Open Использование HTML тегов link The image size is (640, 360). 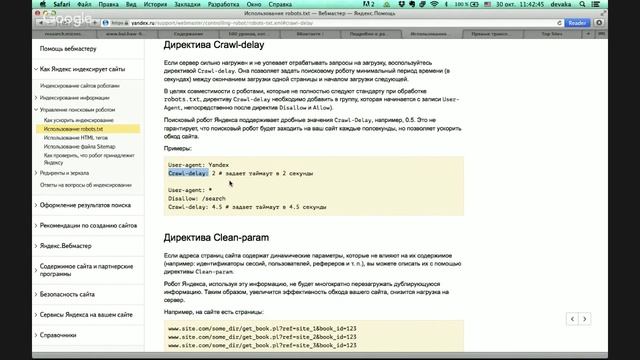76,138
